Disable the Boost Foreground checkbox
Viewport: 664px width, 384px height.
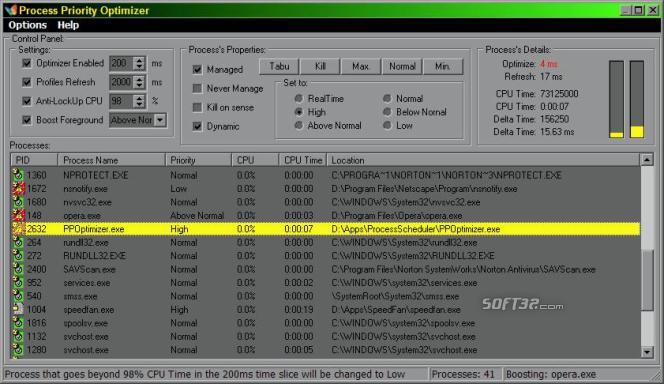click(27, 120)
